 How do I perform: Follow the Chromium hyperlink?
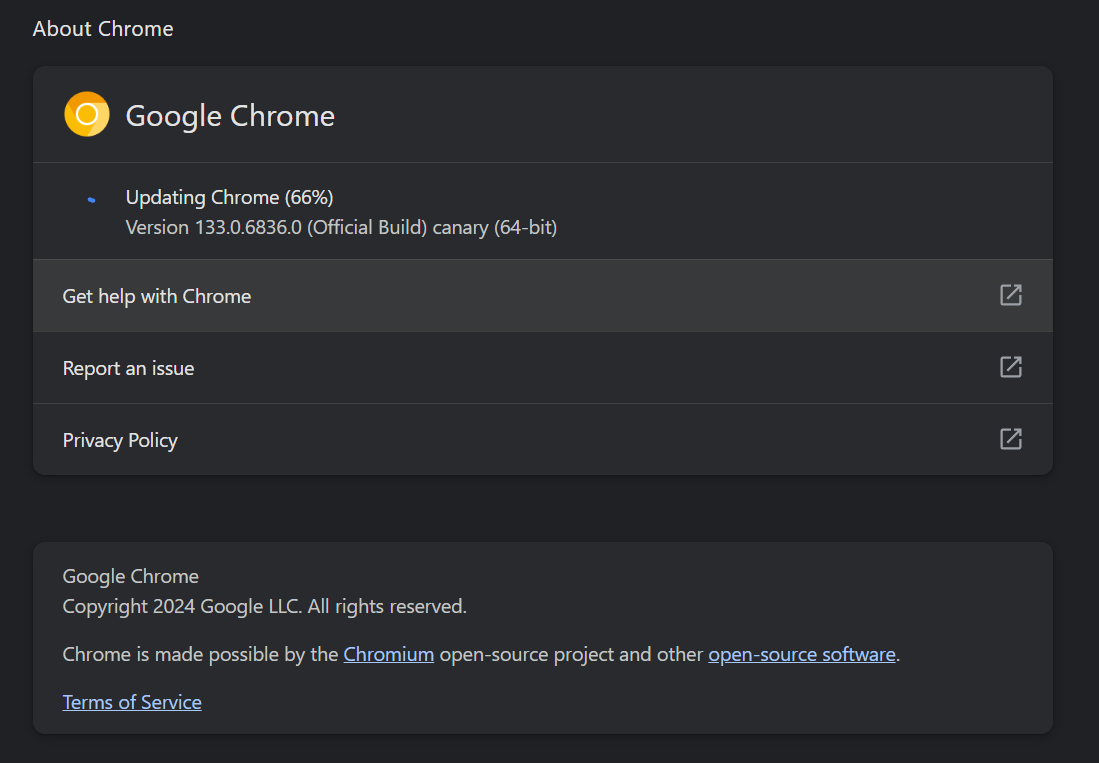tap(388, 654)
